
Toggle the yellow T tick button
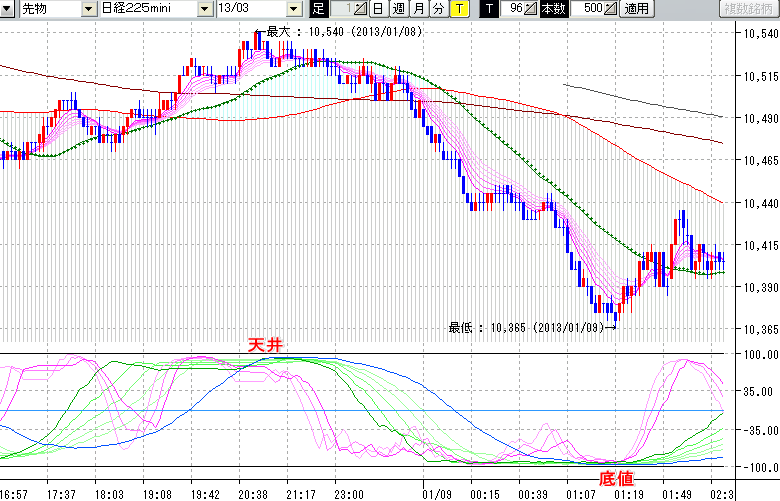(x=459, y=9)
